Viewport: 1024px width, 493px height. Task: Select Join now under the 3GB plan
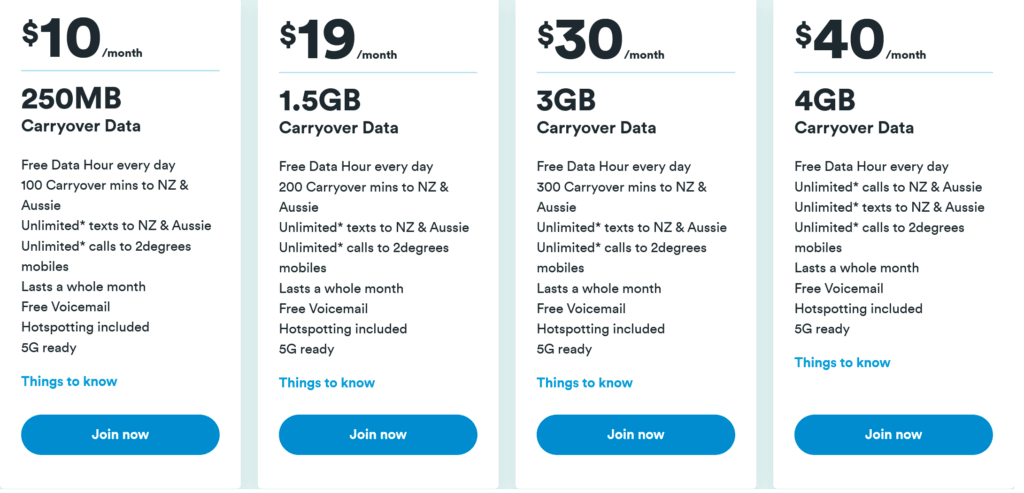pyautogui.click(x=635, y=434)
